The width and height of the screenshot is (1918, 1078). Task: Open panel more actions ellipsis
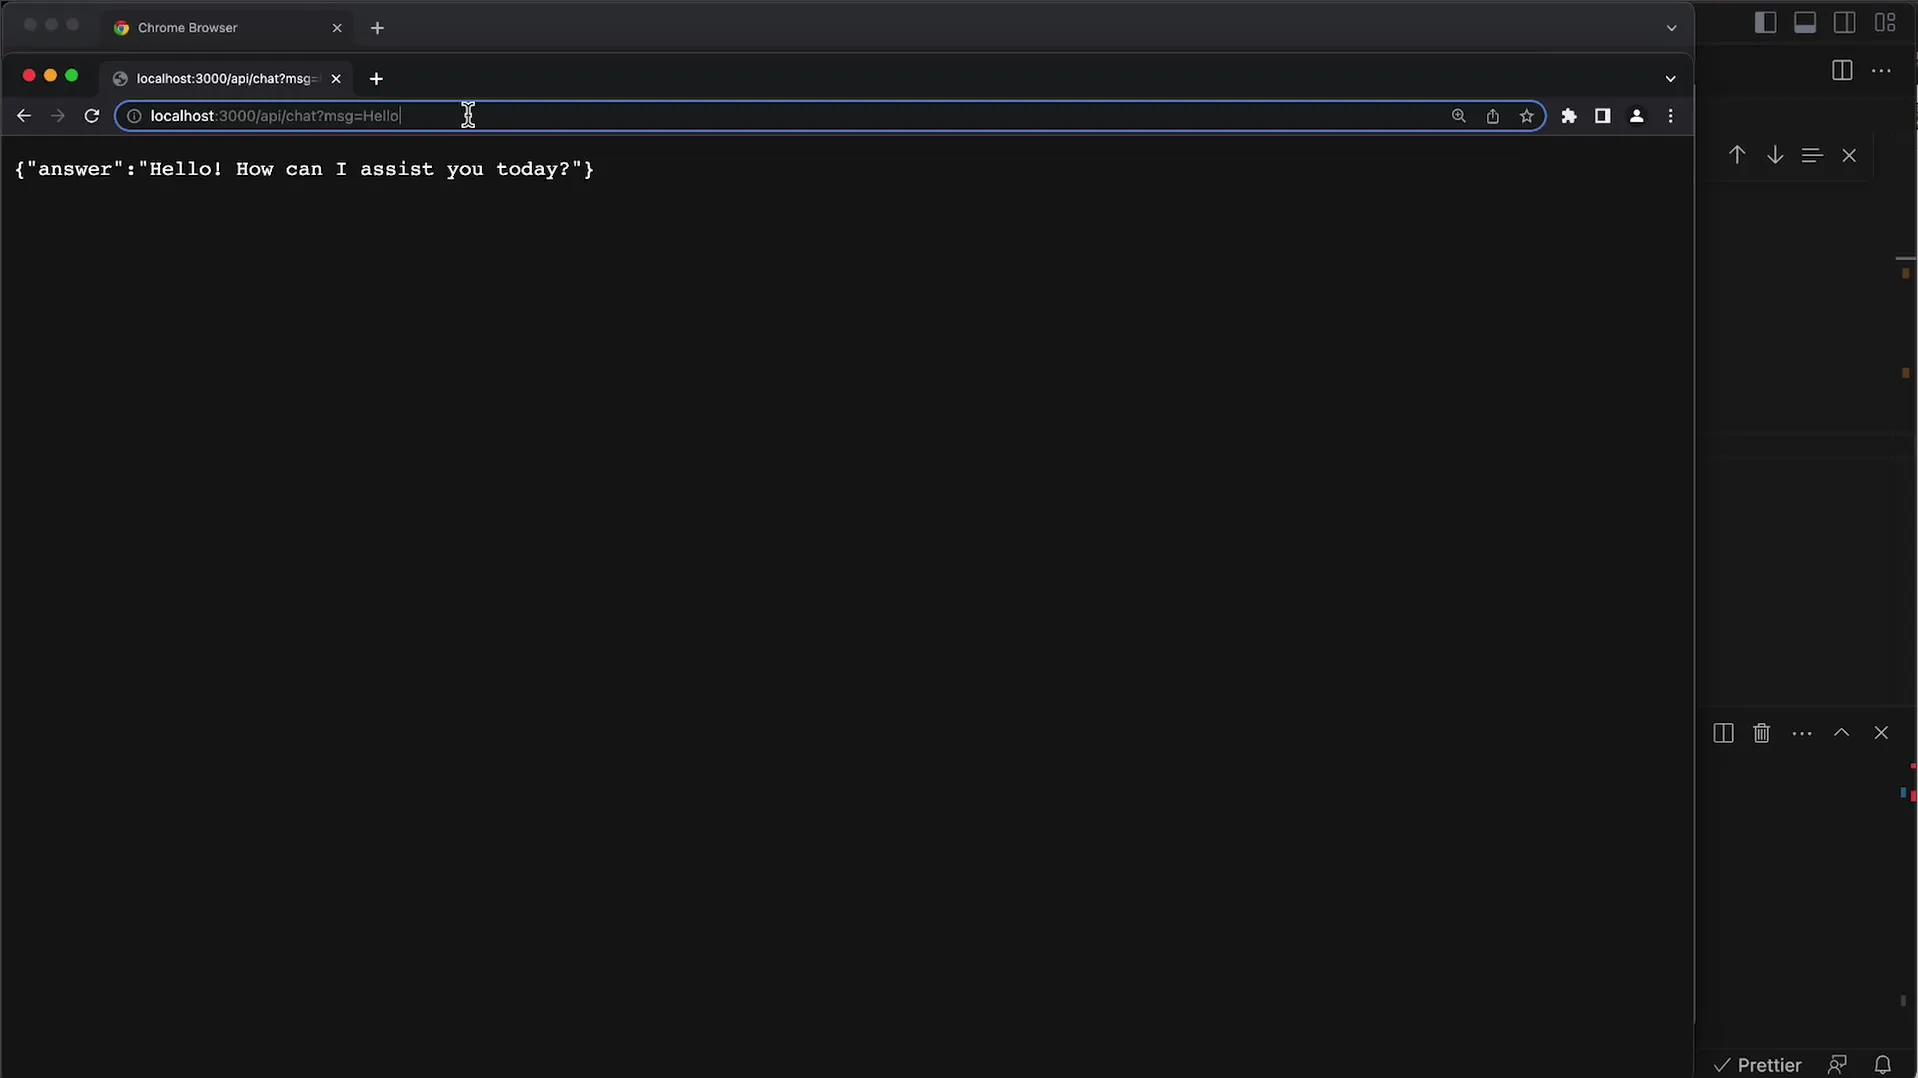tap(1802, 733)
